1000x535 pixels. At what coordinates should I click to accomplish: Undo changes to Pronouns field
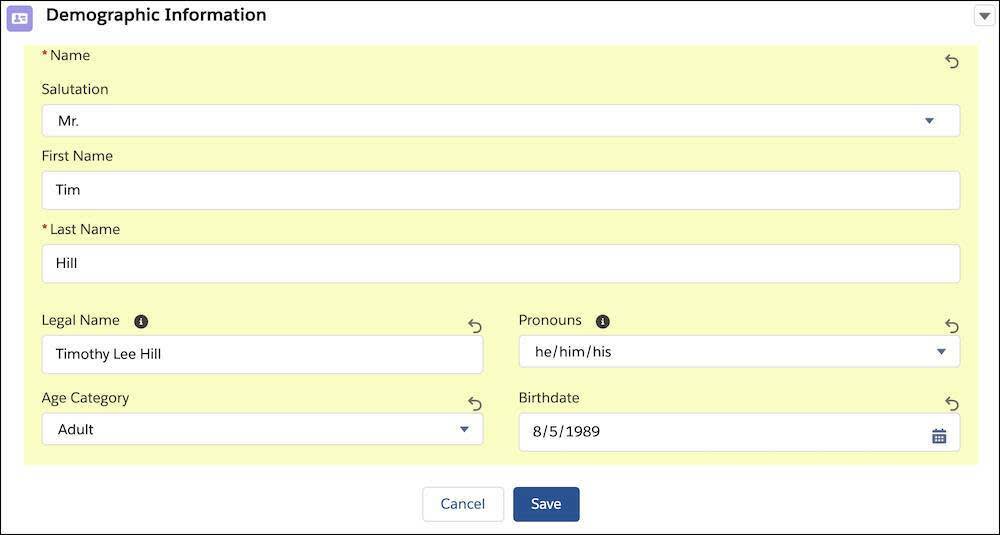951,326
